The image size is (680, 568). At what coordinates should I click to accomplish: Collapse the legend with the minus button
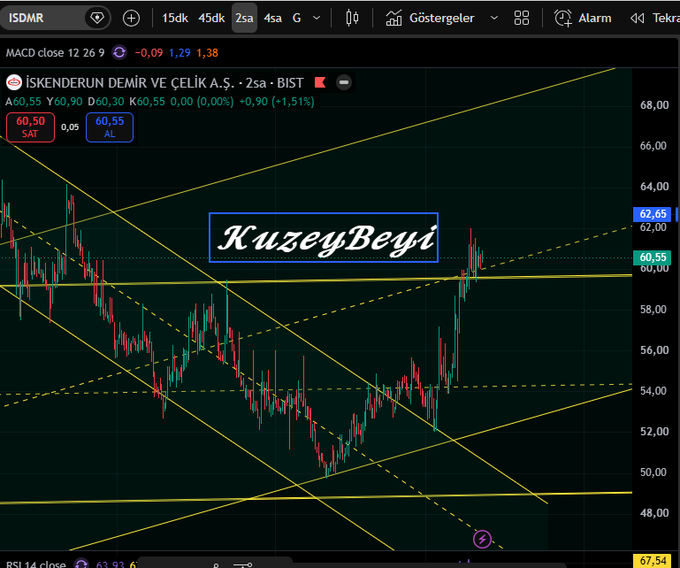coord(343,82)
